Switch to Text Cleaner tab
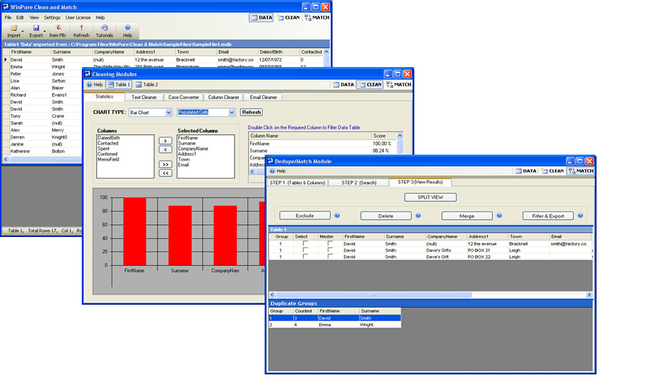 pyautogui.click(x=144, y=98)
